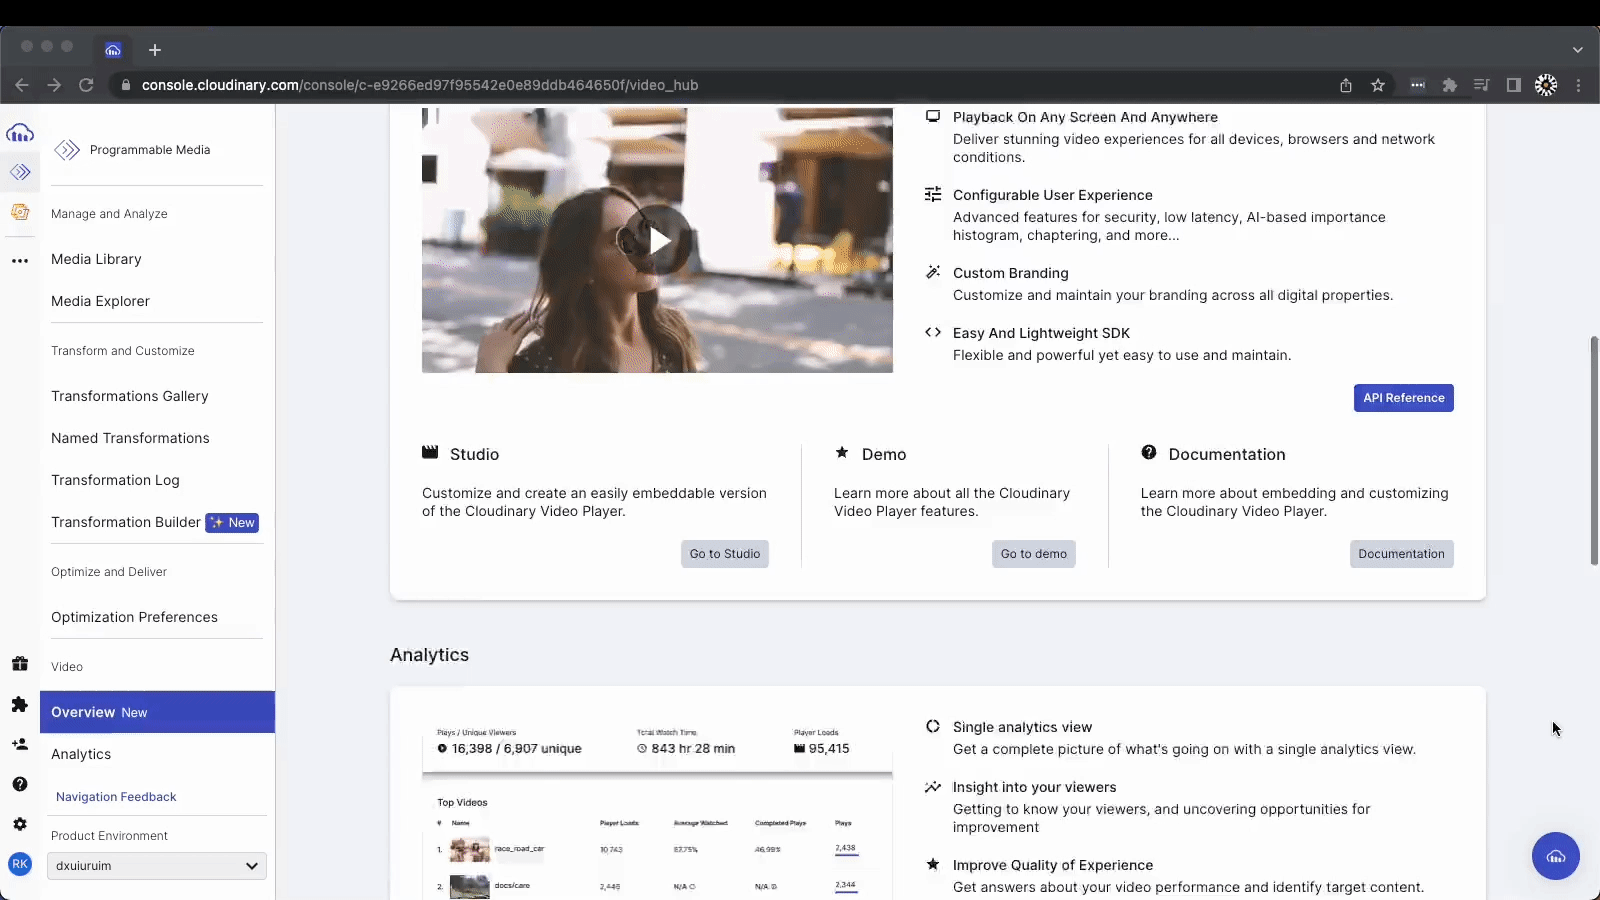Click the page vertical scrollbar

pos(1594,450)
